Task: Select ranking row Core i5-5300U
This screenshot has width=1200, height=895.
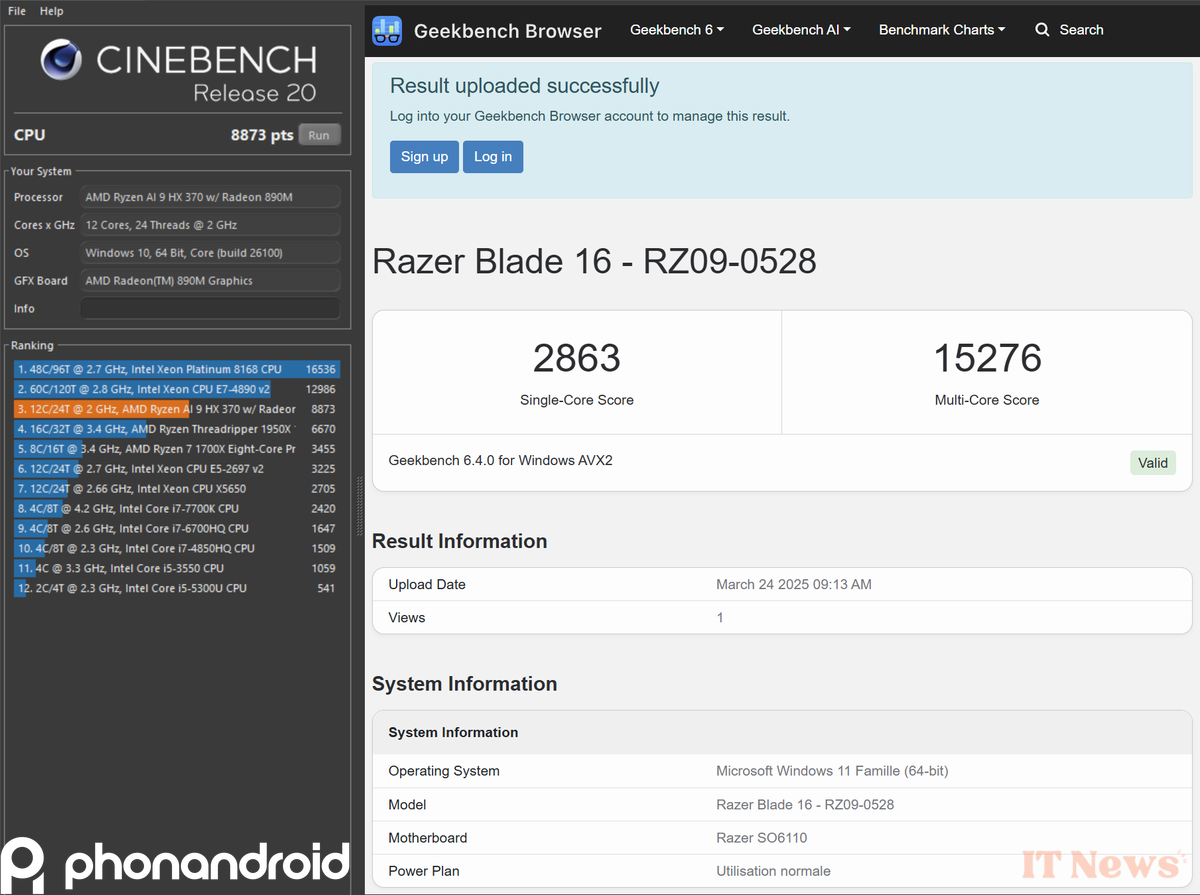Action: 177,588
